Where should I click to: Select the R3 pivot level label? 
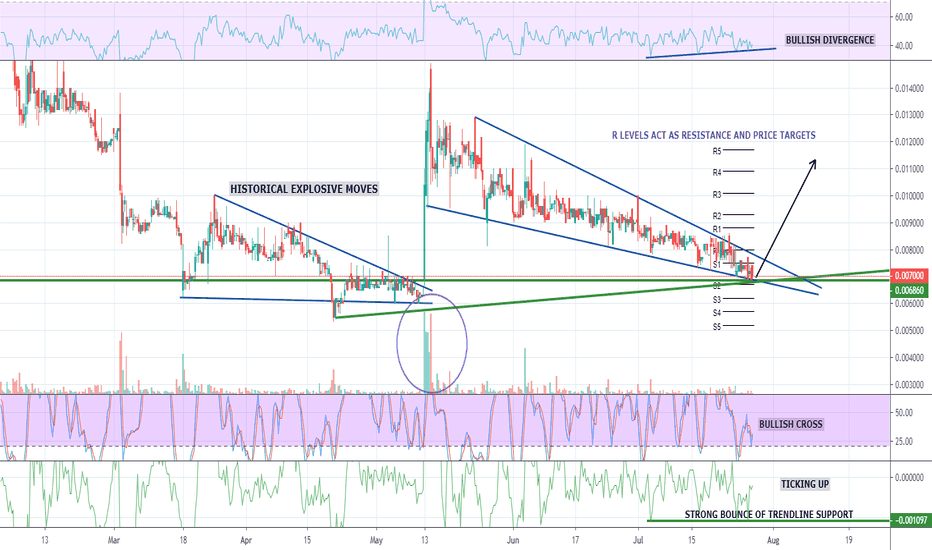717,194
